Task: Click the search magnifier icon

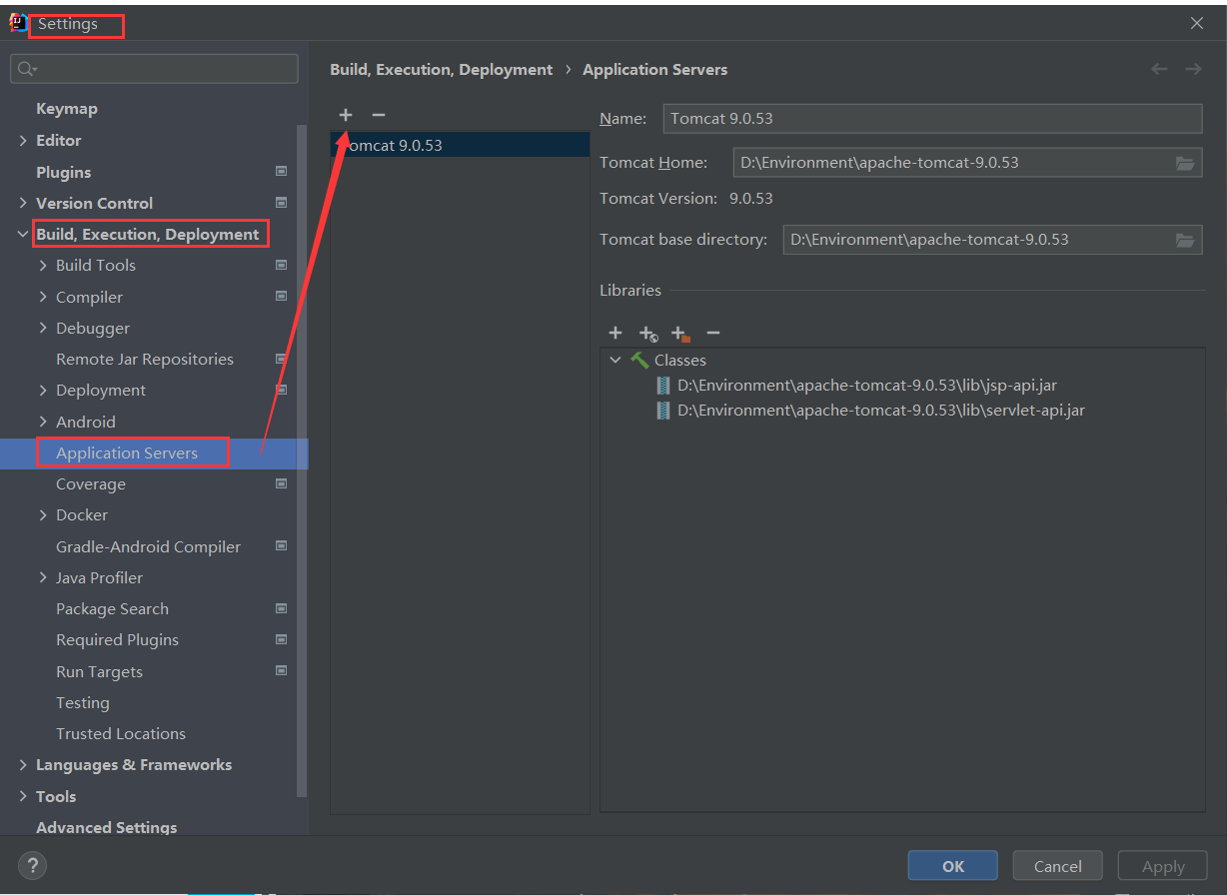Action: point(26,69)
